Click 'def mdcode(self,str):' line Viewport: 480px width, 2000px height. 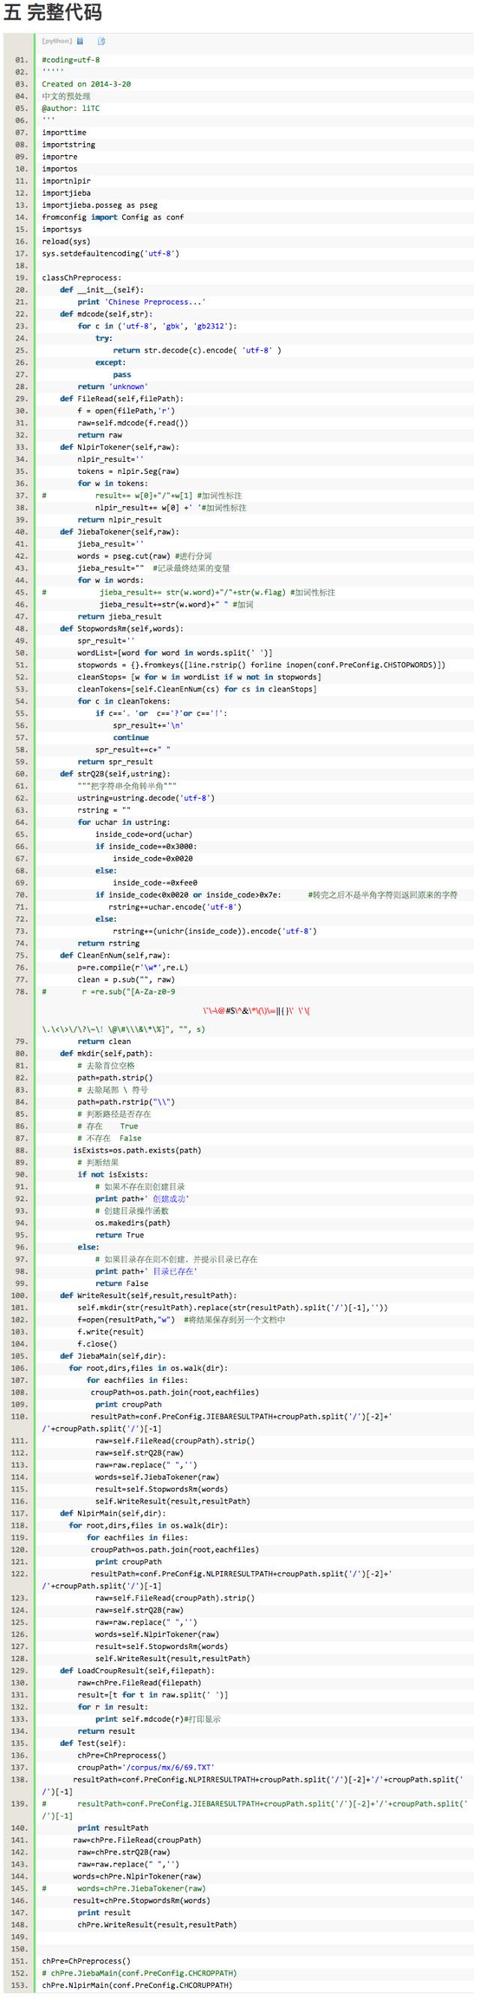(x=106, y=313)
